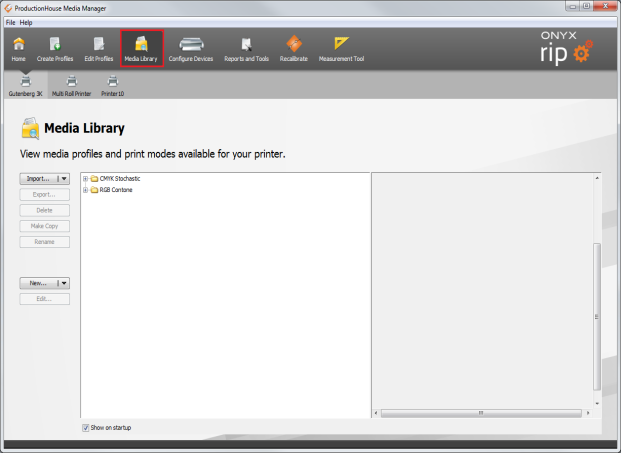Select the Printer10 device
621x453 pixels.
click(112, 86)
